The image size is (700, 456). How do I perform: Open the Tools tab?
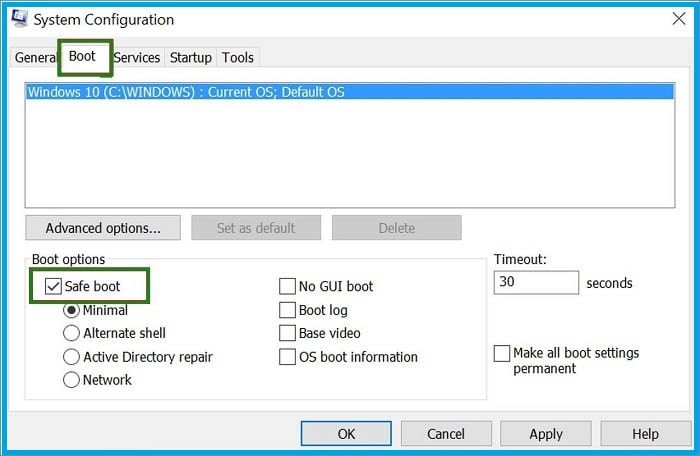coord(238,58)
